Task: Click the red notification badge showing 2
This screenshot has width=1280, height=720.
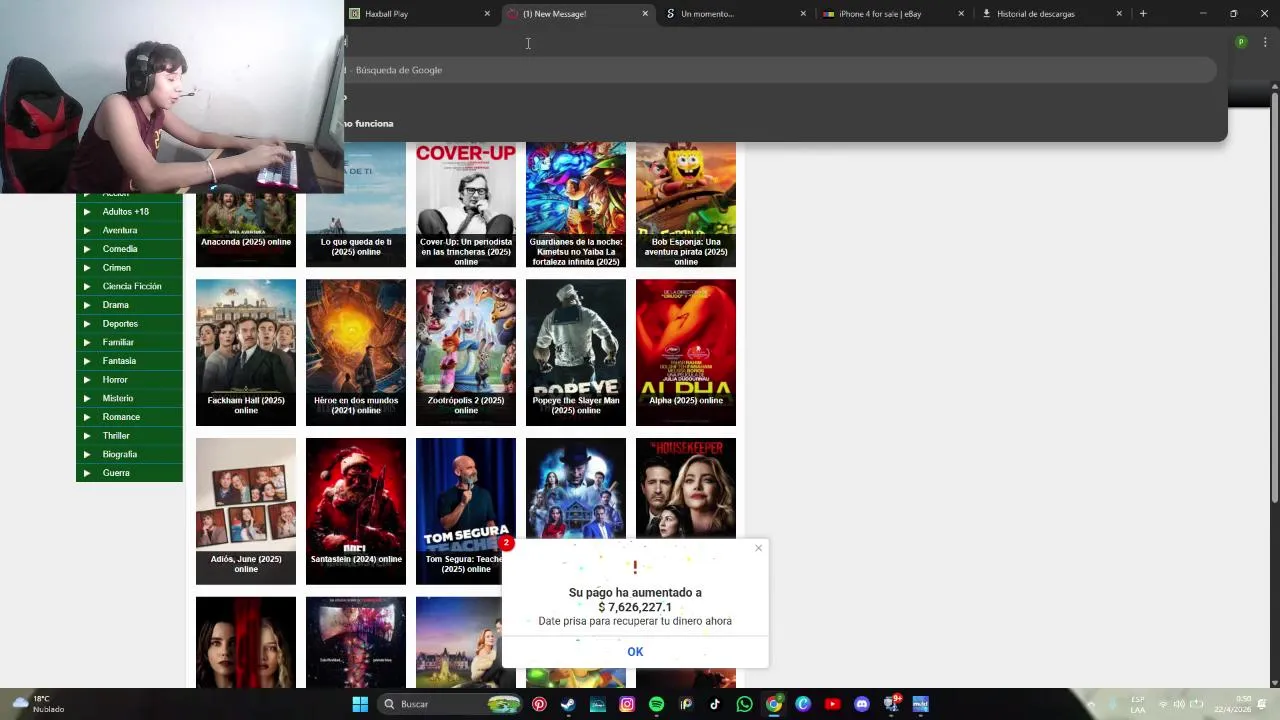Action: pos(506,543)
